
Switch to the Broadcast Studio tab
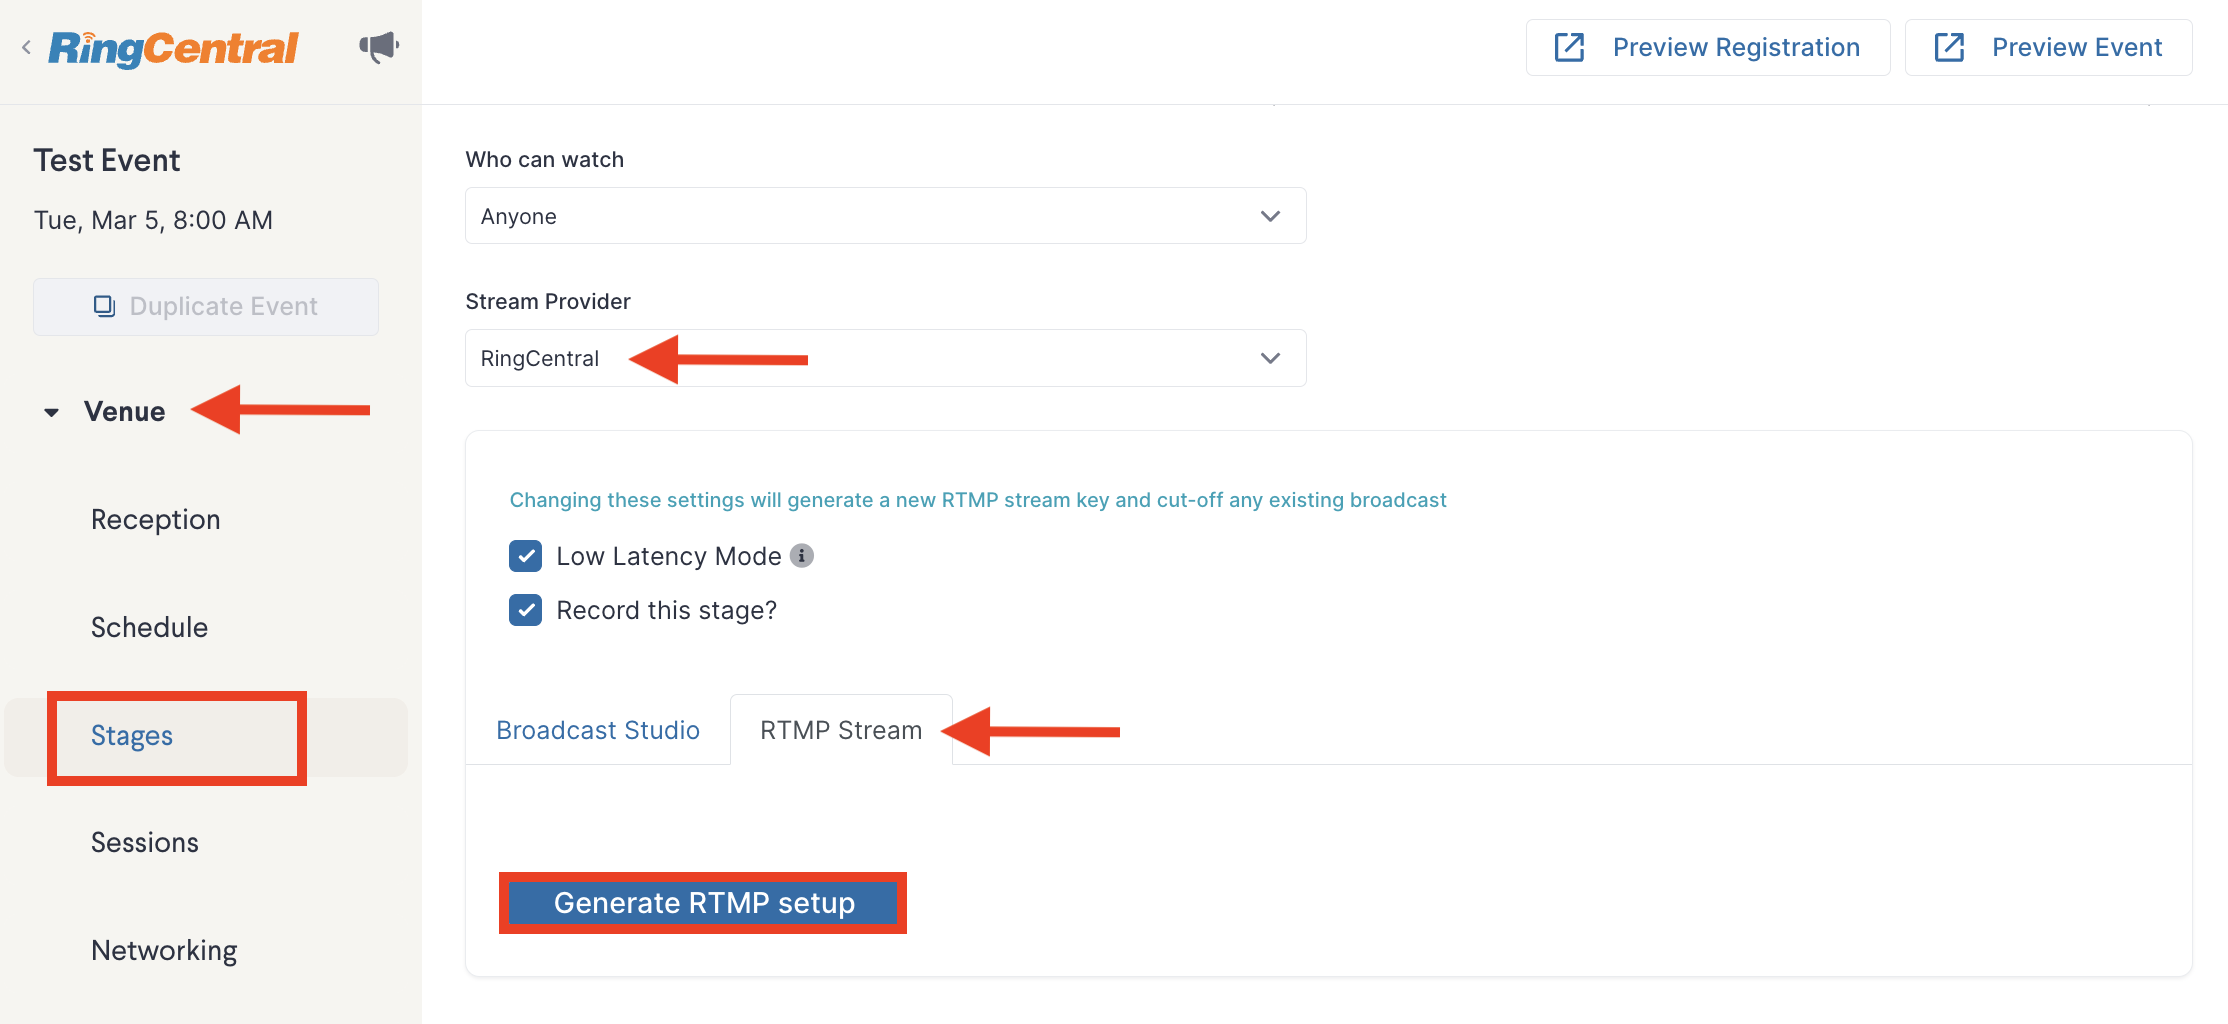pos(598,730)
